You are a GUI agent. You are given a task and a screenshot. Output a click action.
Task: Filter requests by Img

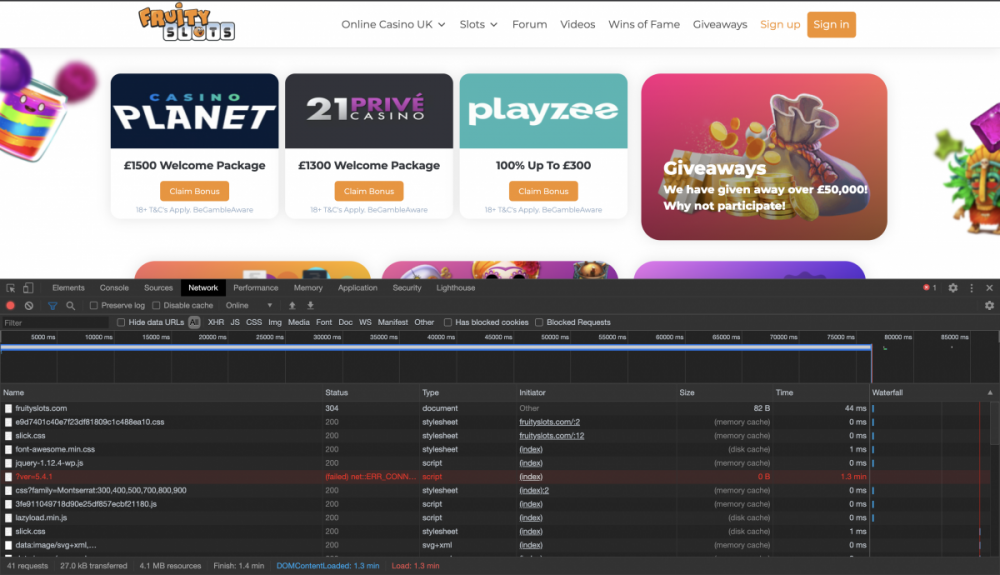(x=275, y=323)
